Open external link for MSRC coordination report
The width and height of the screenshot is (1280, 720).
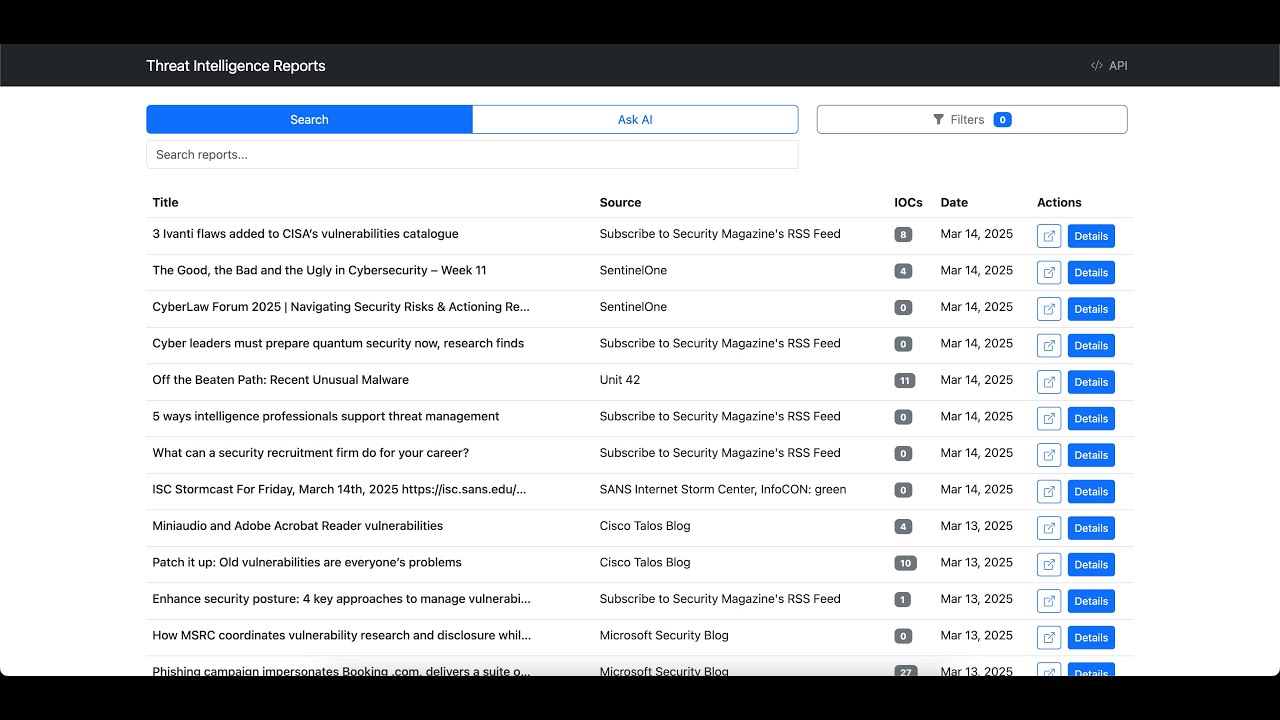(1049, 637)
